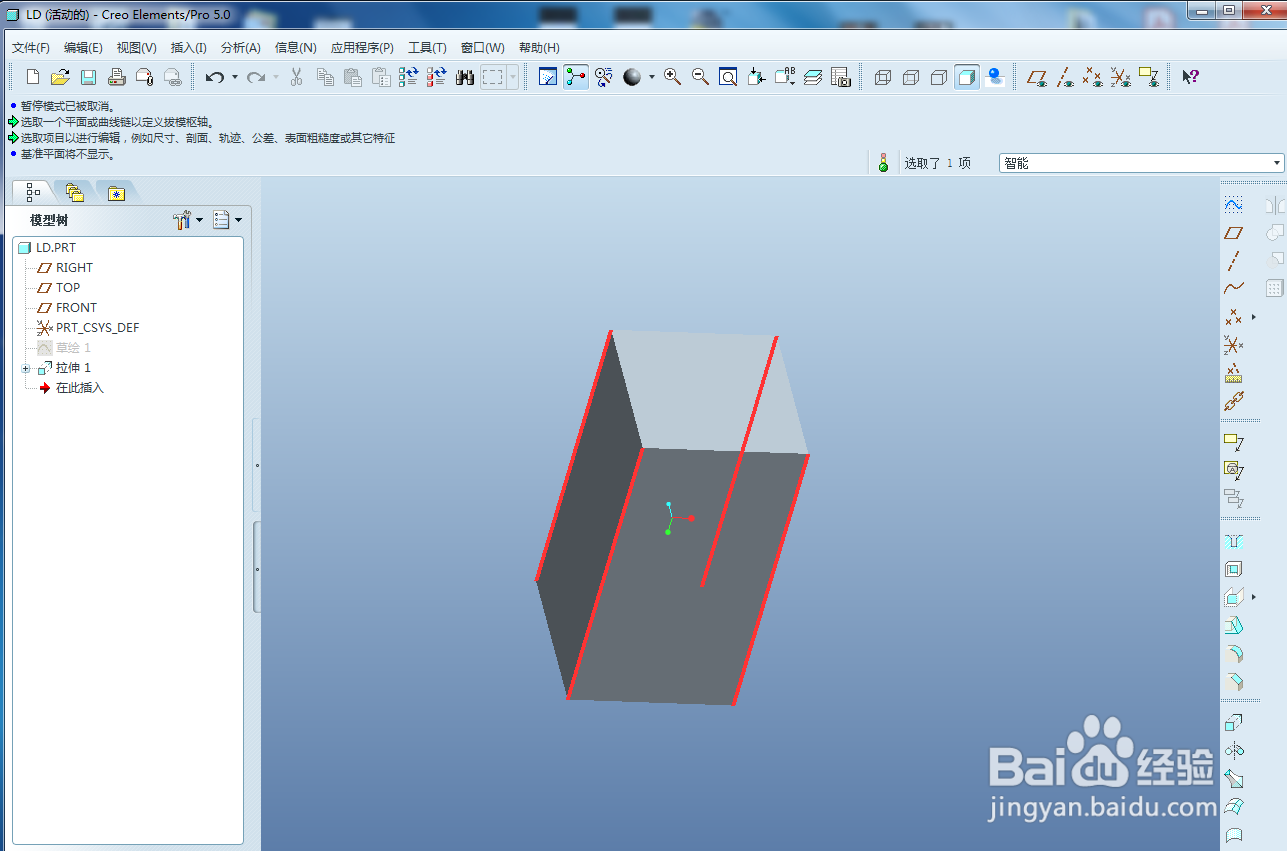Open the Layers icon in the toolbar
This screenshot has width=1287, height=851.
pos(813,77)
